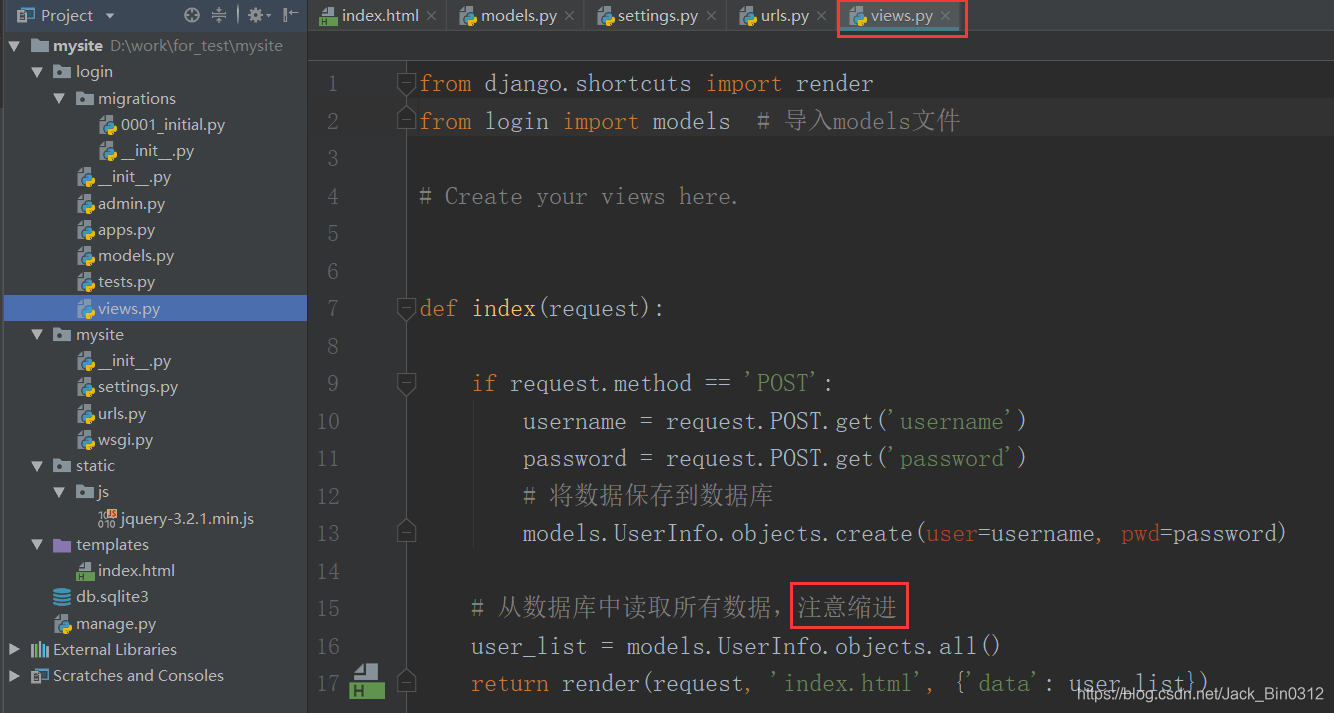Click the jquery JS file icon
This screenshot has width=1334, height=713.
108,518
